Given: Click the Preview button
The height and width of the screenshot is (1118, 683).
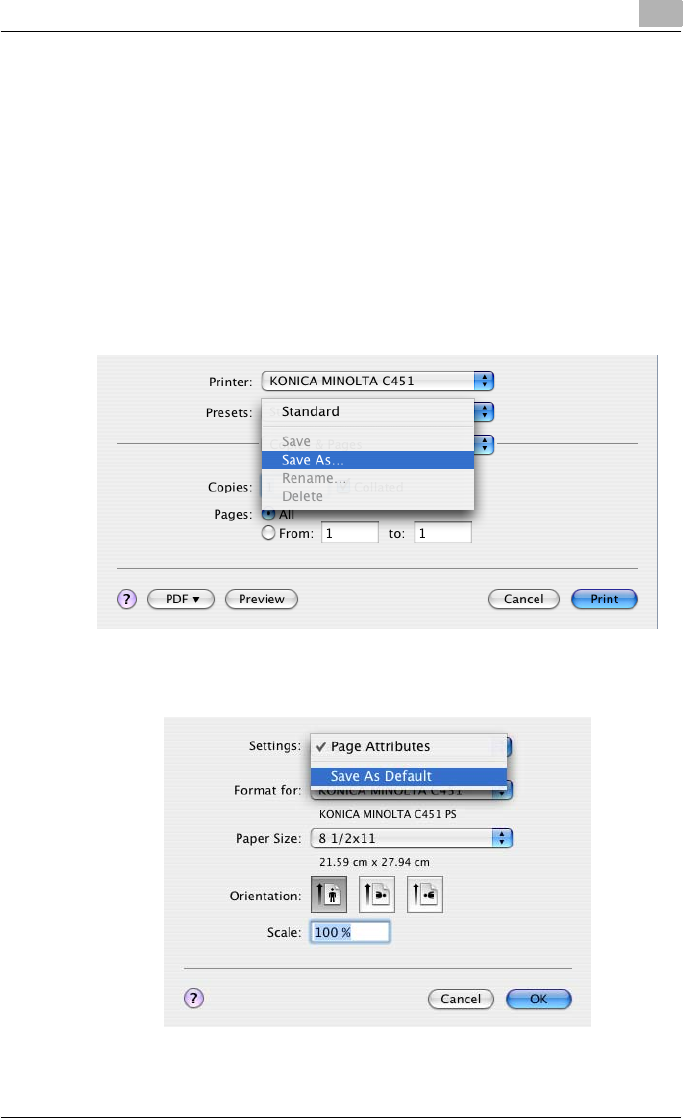Looking at the screenshot, I should [x=262, y=599].
